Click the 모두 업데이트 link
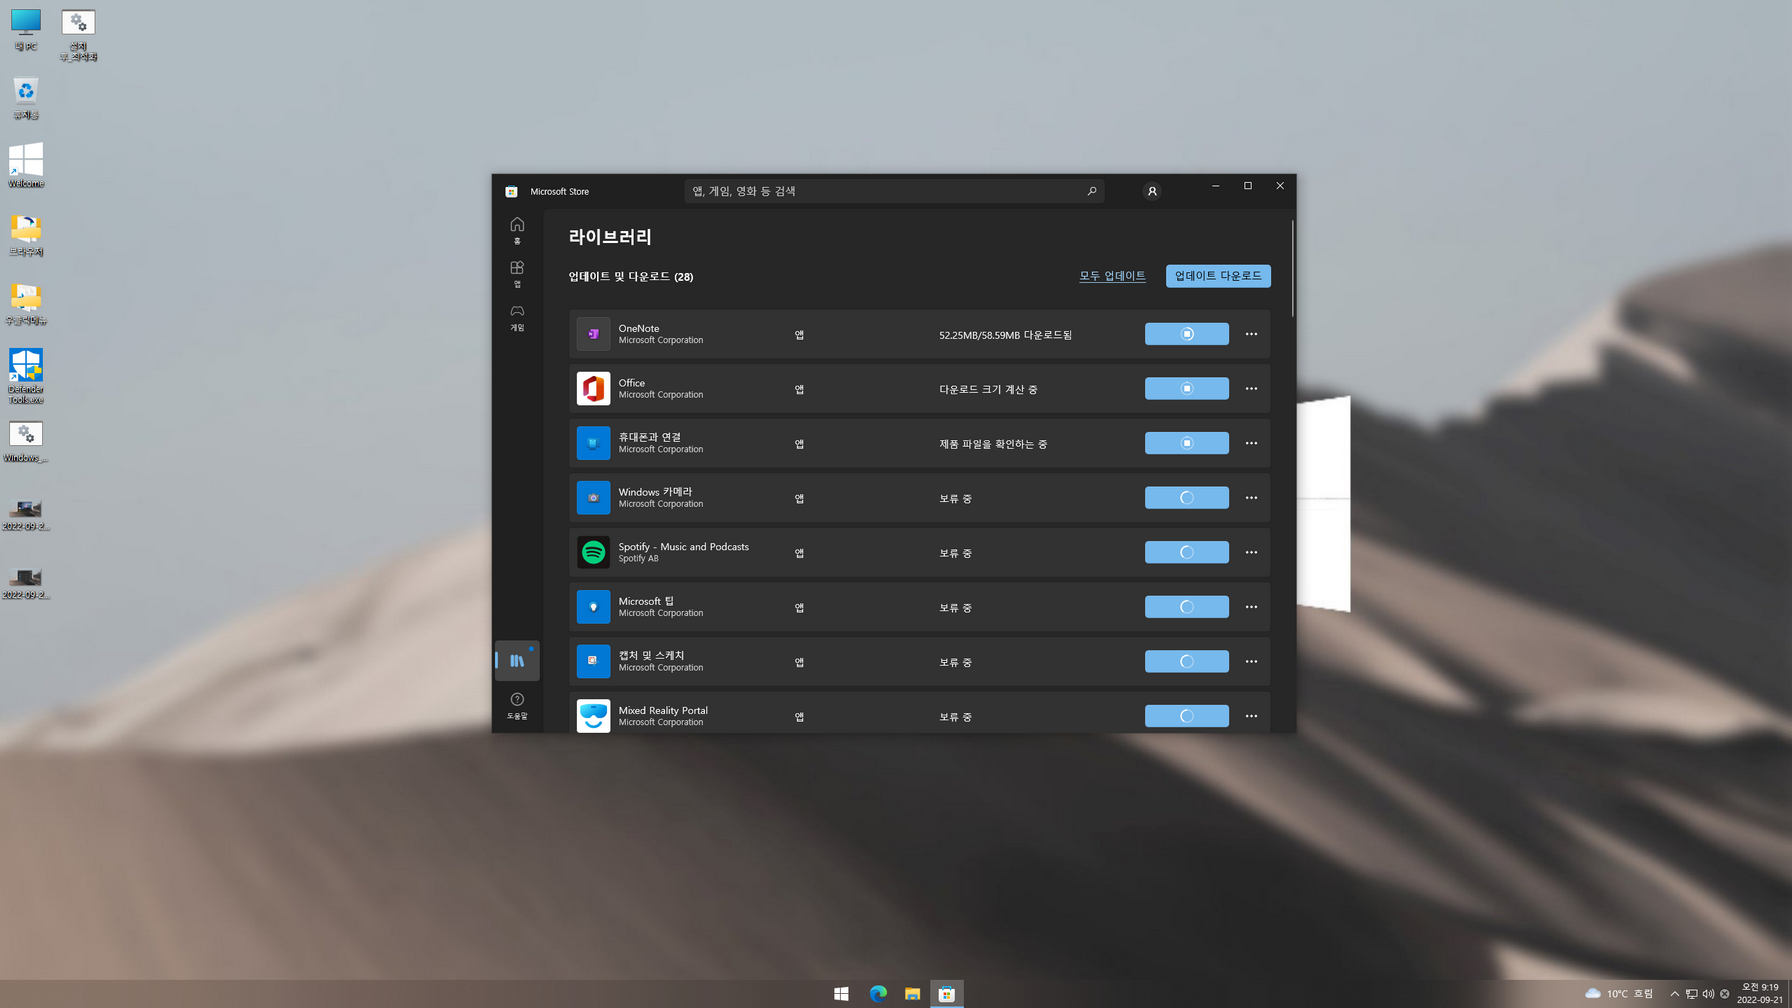This screenshot has height=1008, width=1792. point(1112,276)
